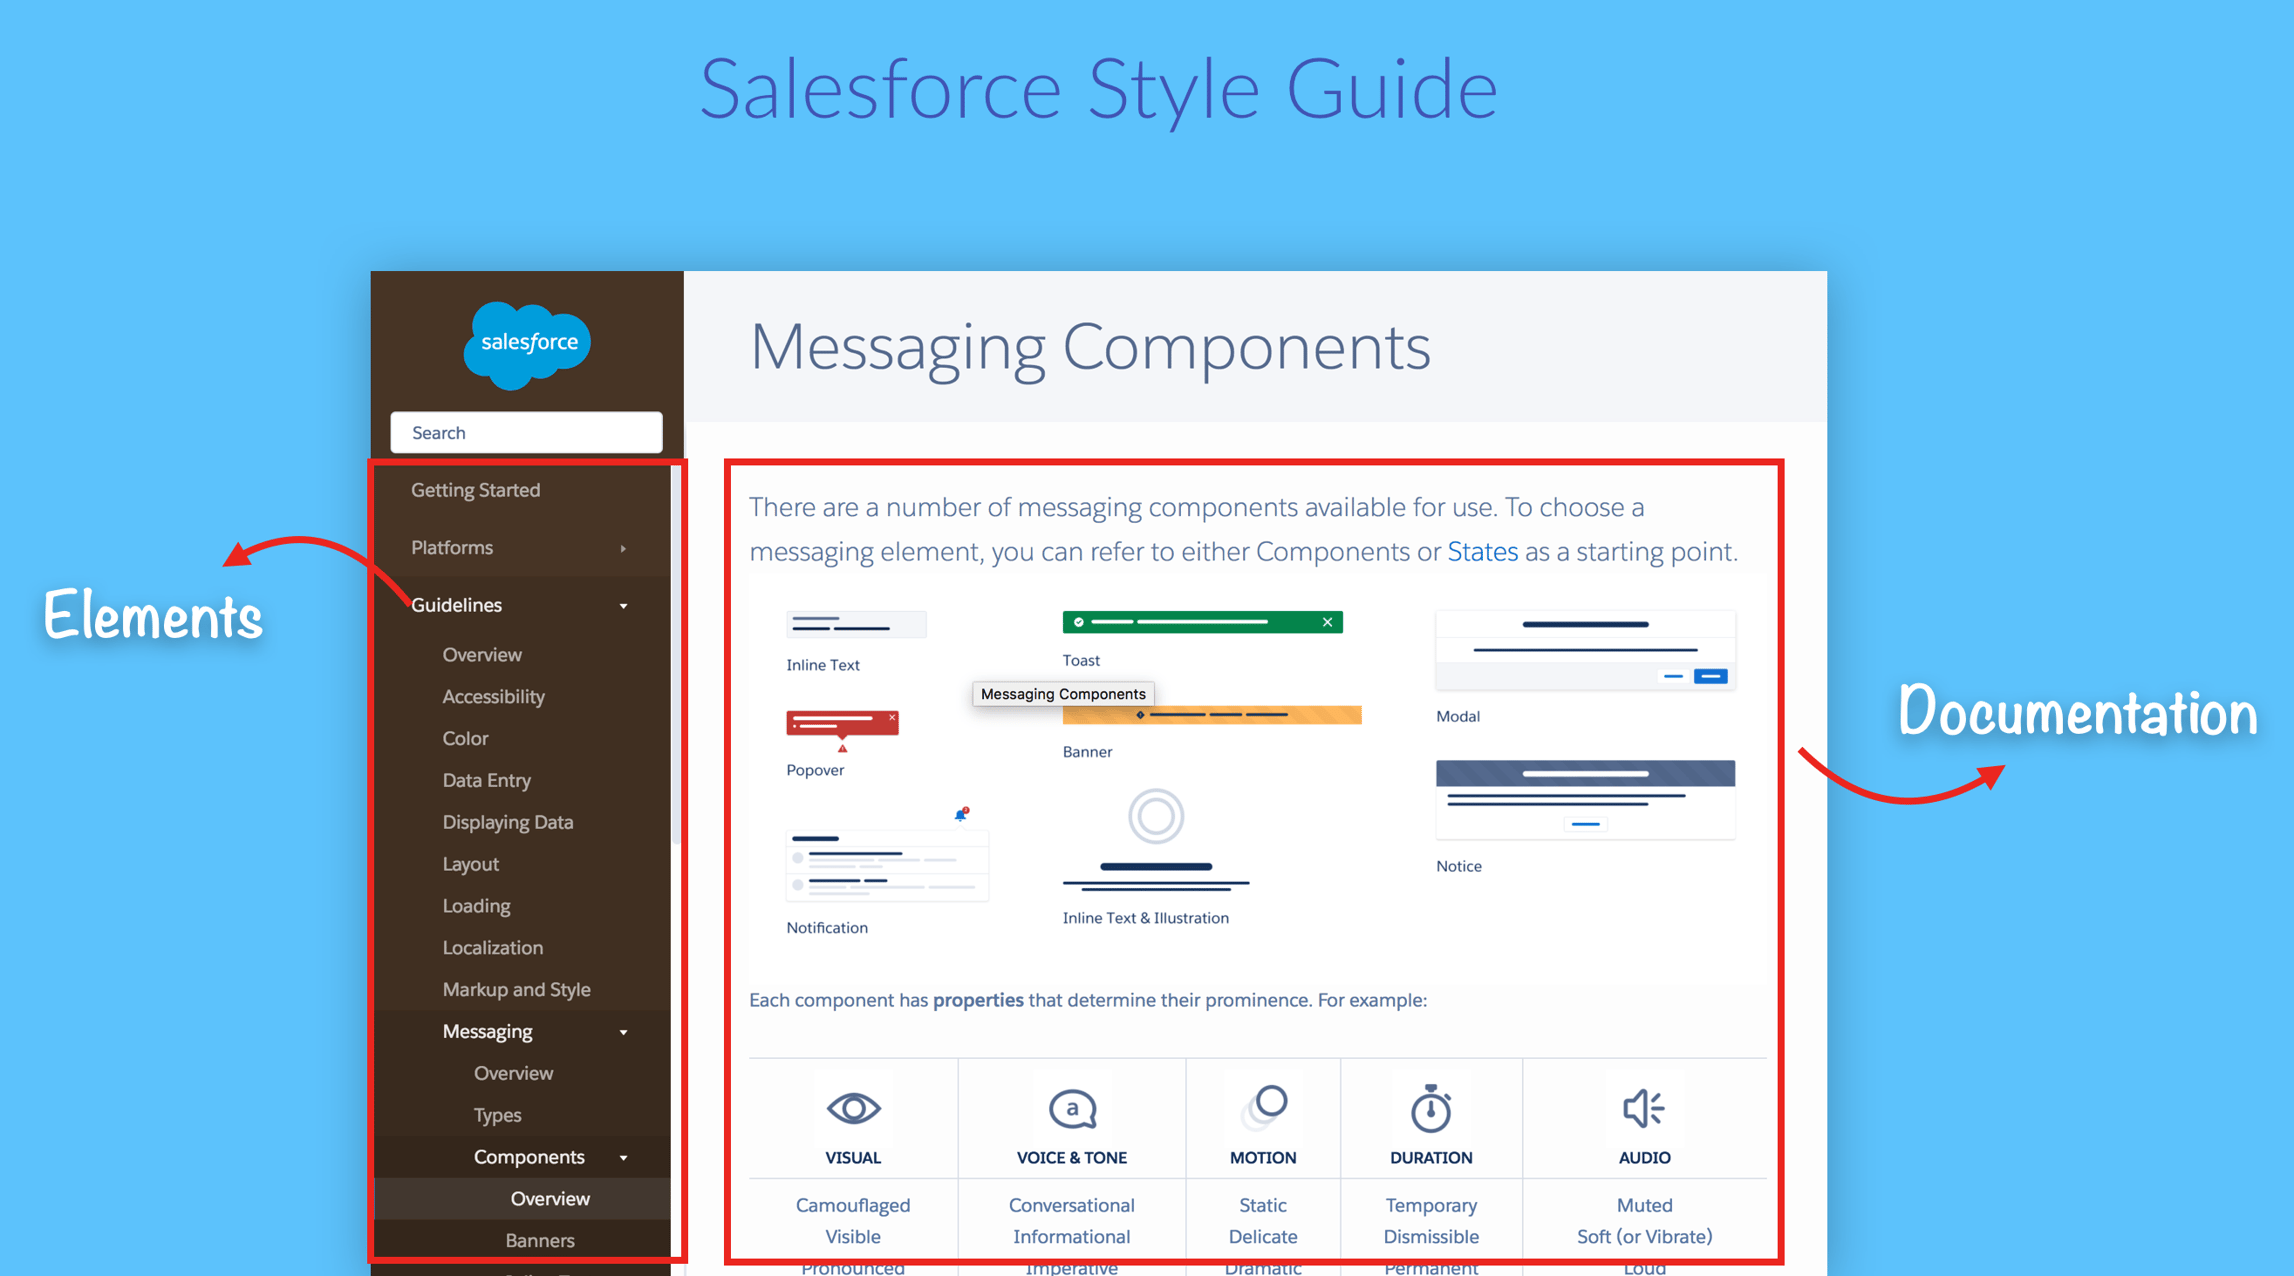Click the Duration stopwatch icon

click(1431, 1108)
